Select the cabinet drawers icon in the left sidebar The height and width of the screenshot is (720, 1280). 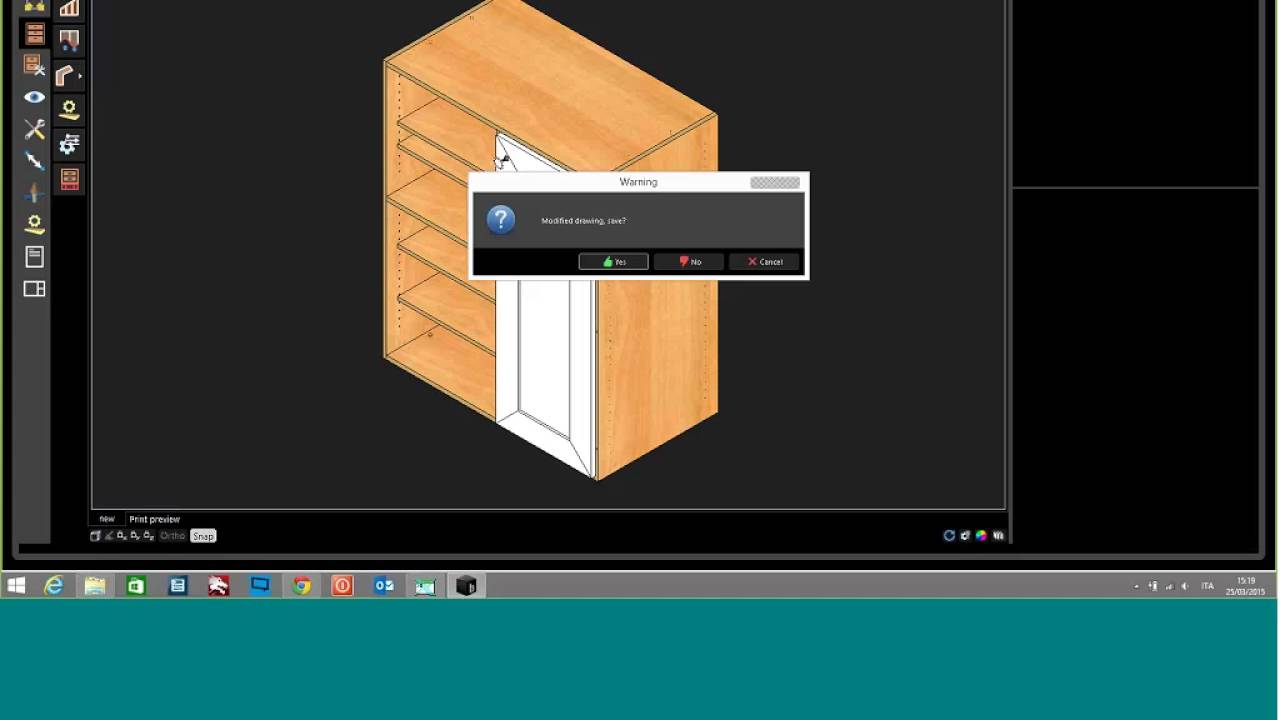click(x=35, y=34)
